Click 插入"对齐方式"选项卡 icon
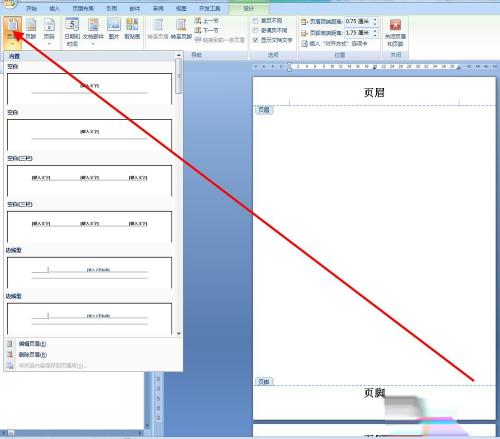The width and height of the screenshot is (500, 439). point(304,44)
